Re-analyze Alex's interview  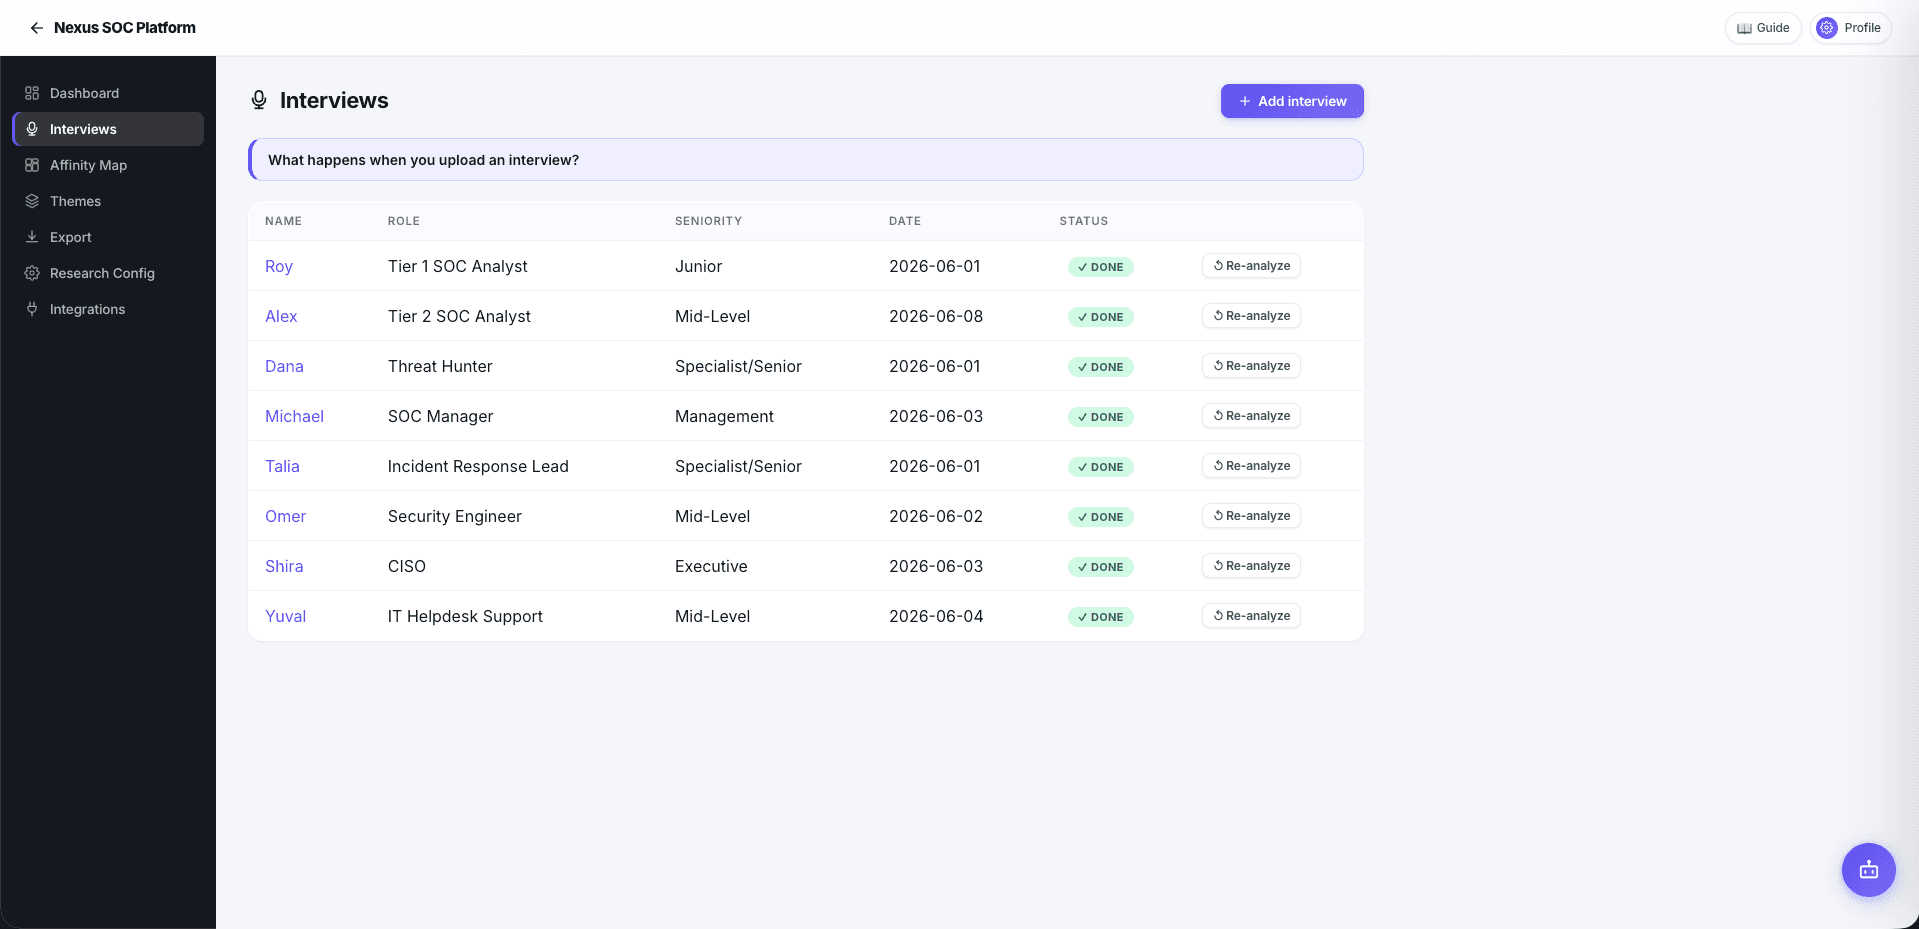(1251, 316)
